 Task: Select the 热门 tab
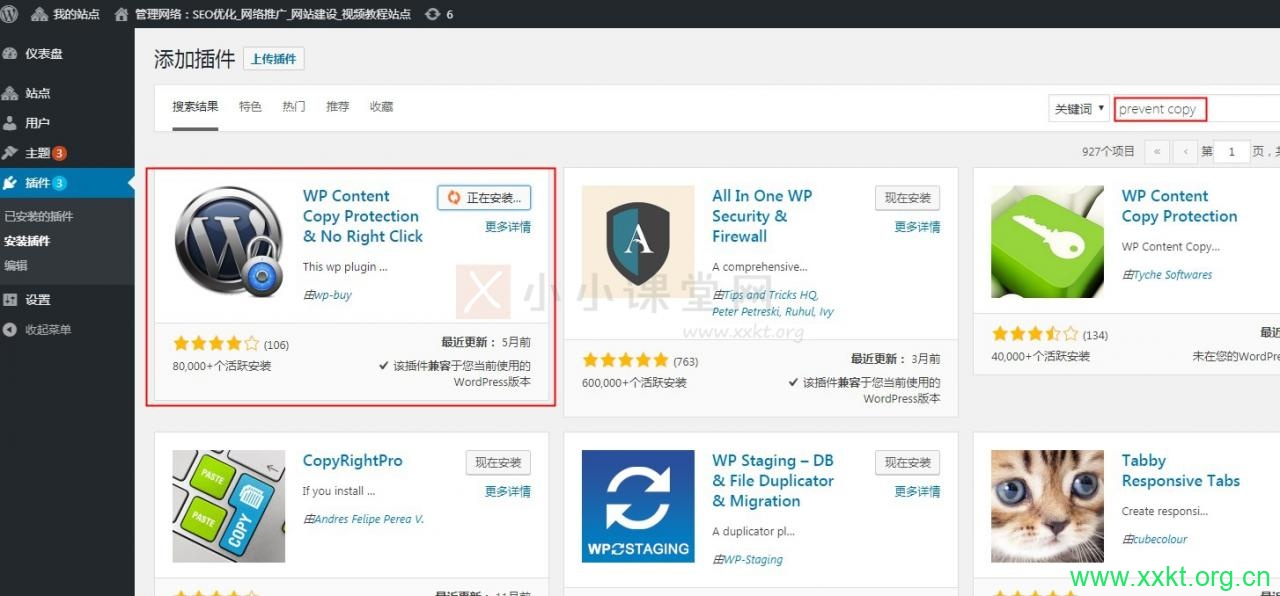(294, 106)
